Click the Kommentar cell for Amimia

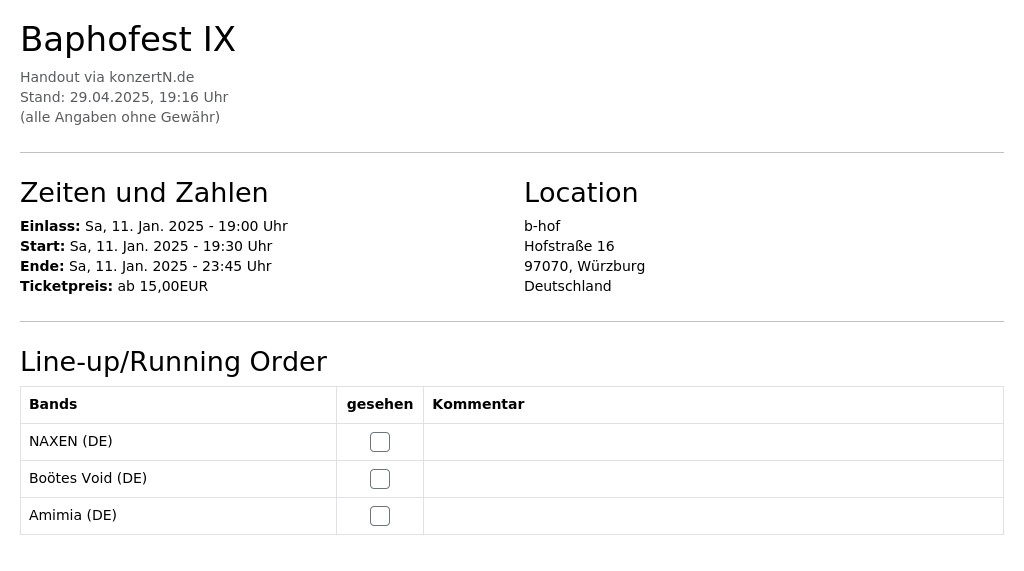coord(713,516)
